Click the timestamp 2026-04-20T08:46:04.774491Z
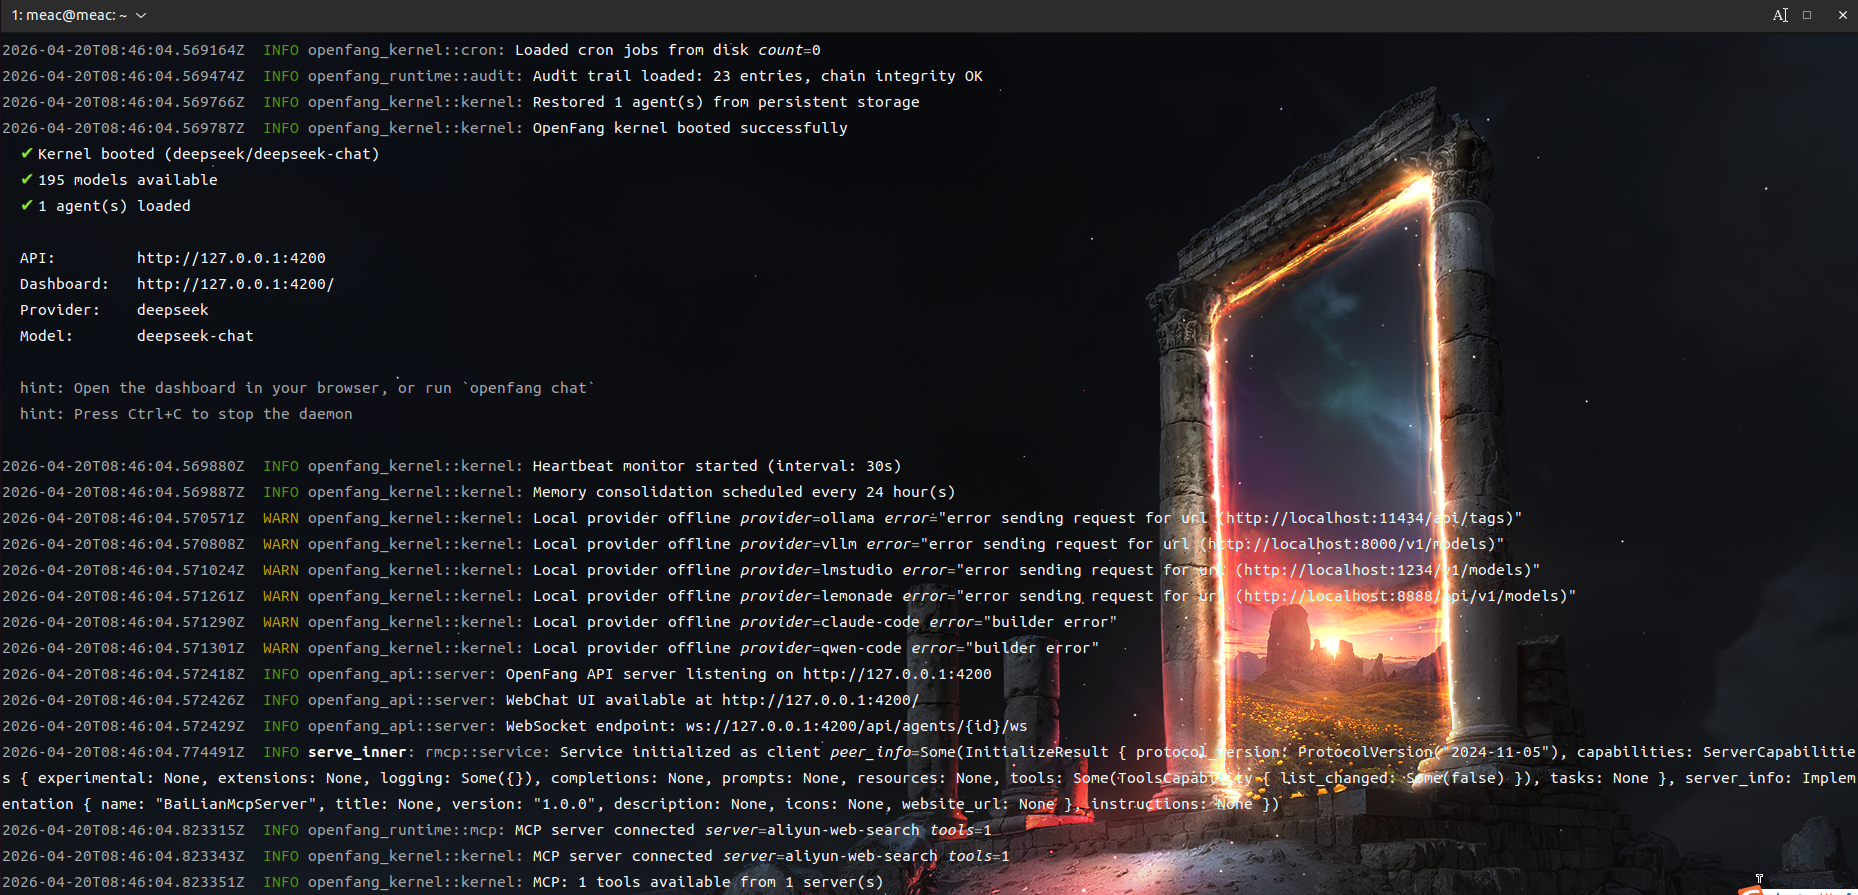The width and height of the screenshot is (1858, 895). click(123, 752)
